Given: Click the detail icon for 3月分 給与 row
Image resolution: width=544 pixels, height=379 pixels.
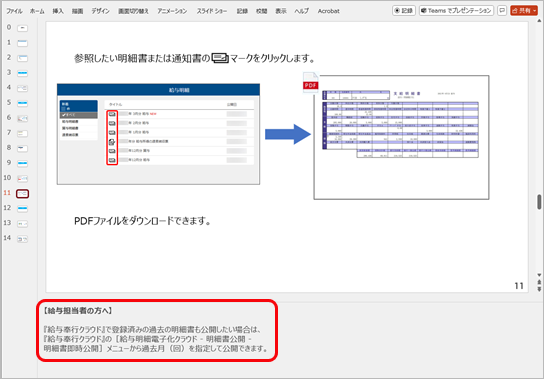Looking at the screenshot, I should coord(112,114).
